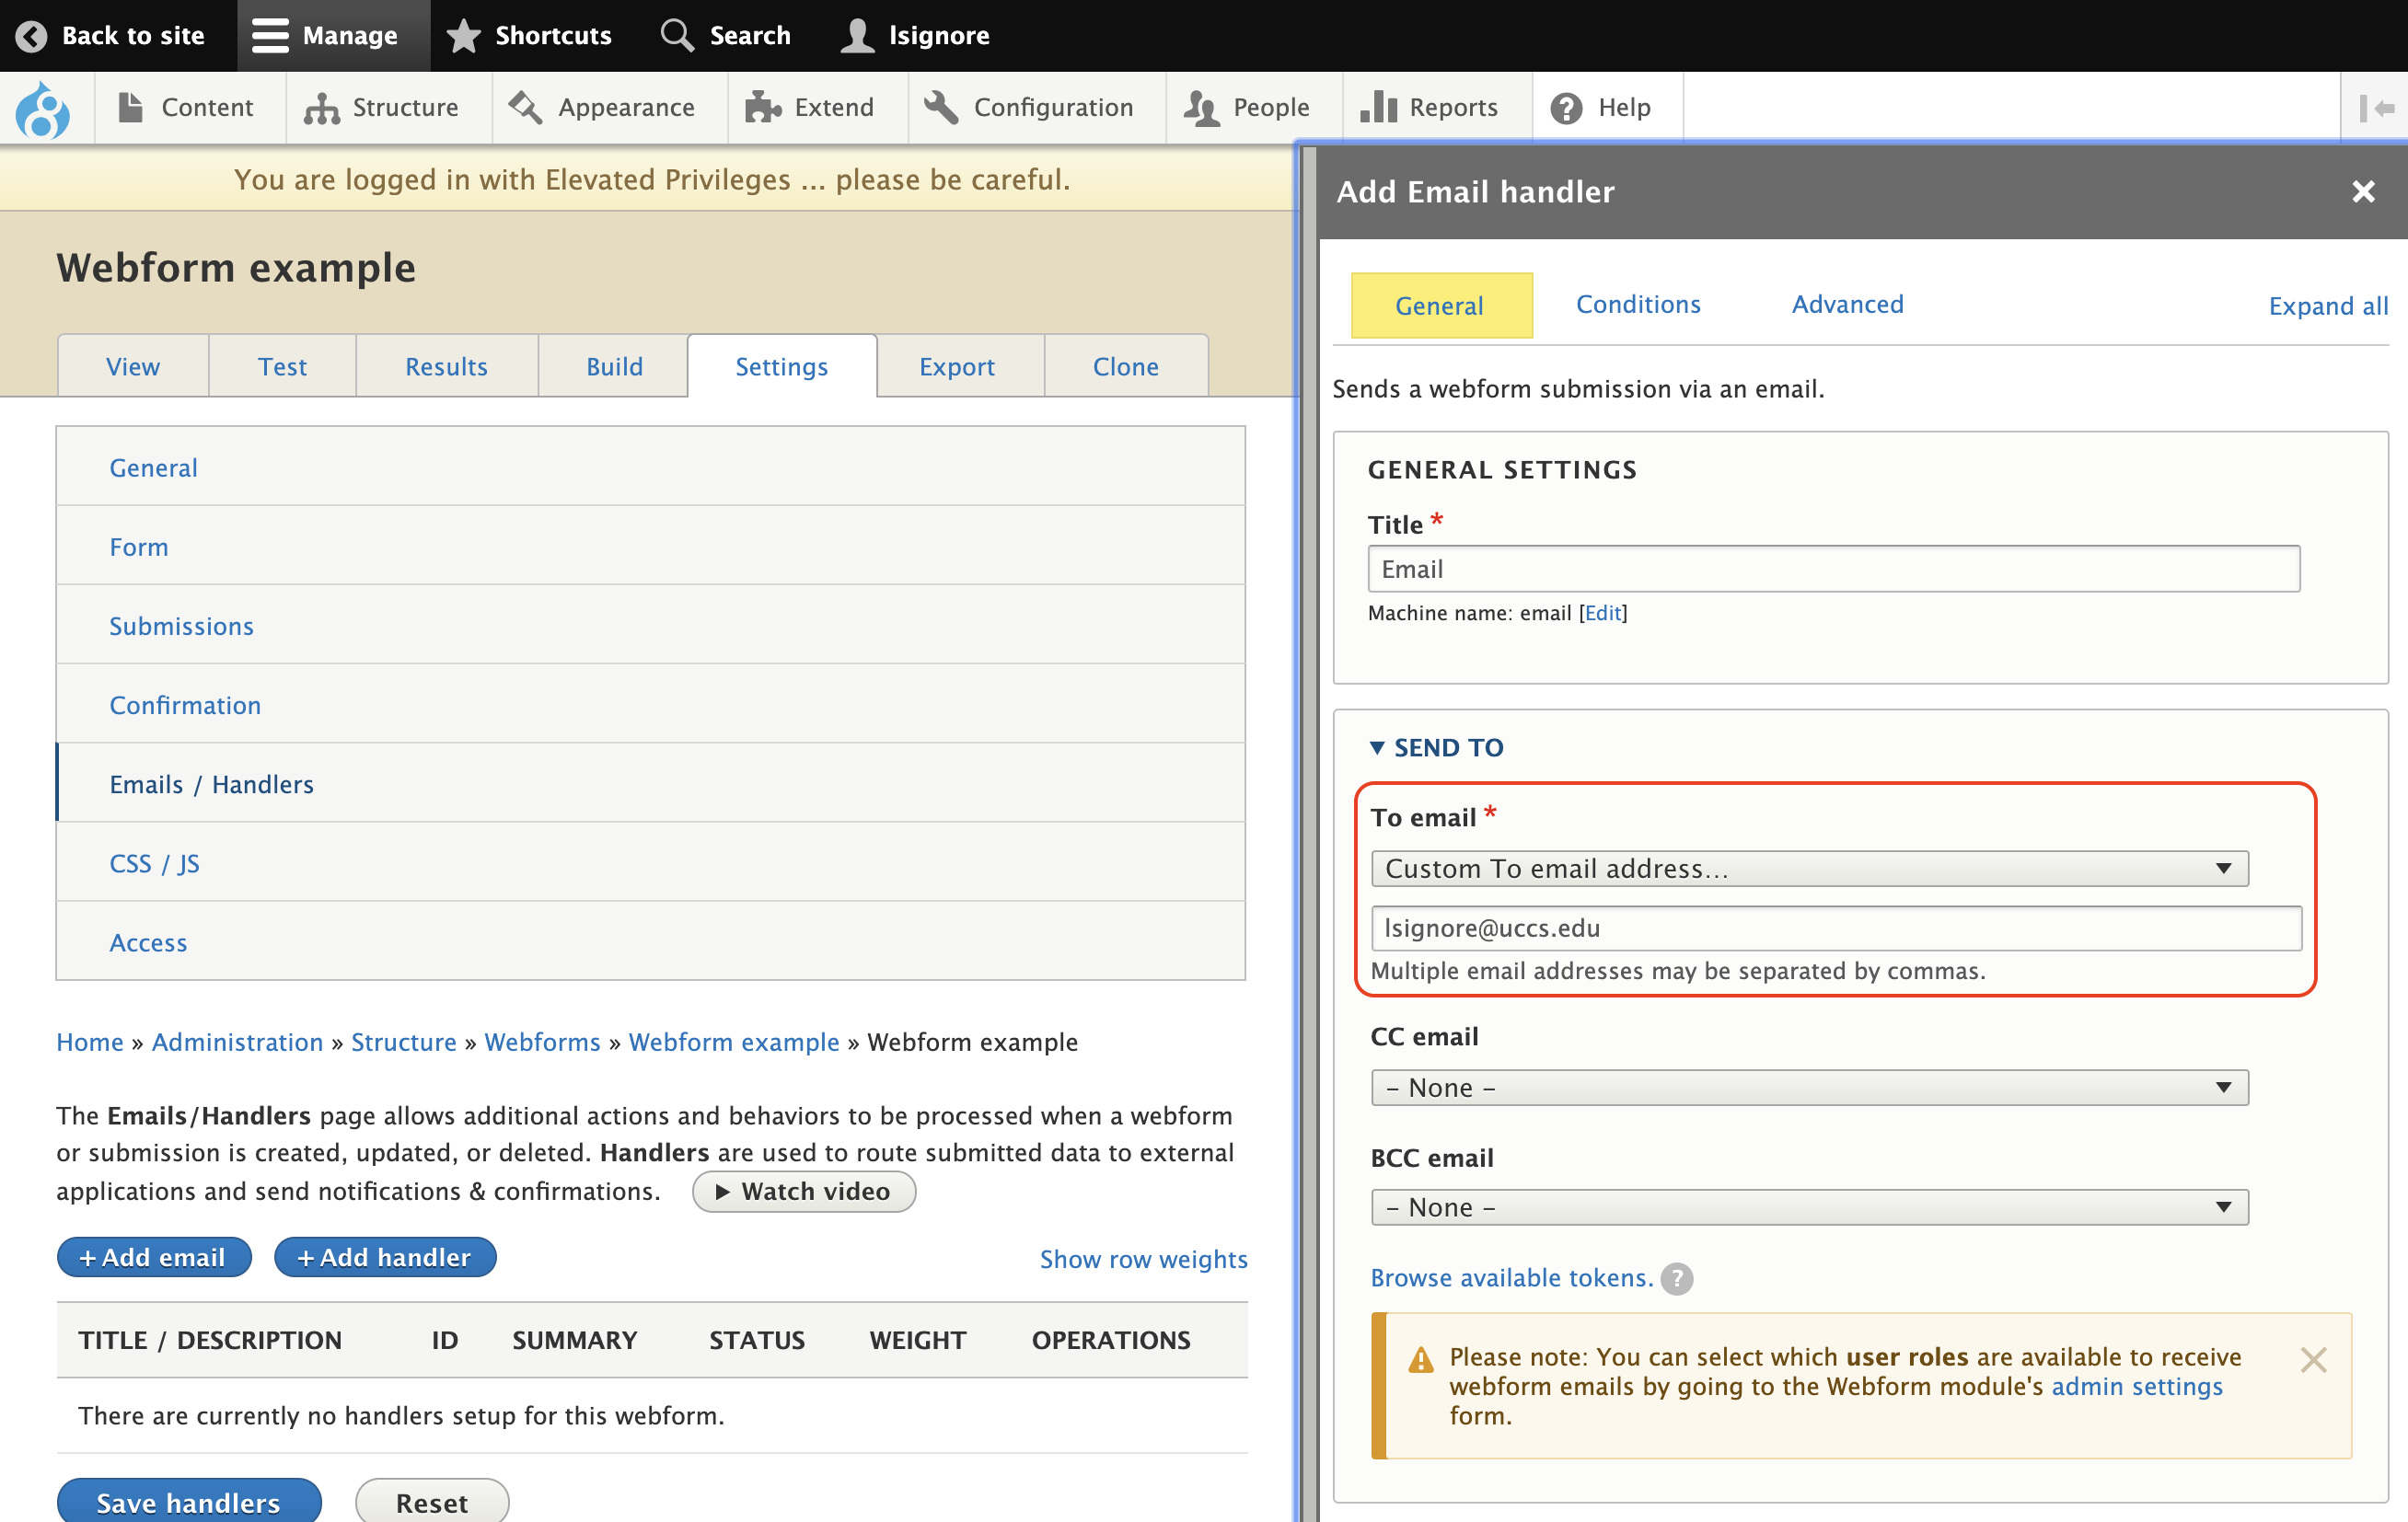The width and height of the screenshot is (2408, 1522).
Task: Go to Webform example breadcrumb link
Action: (x=733, y=1042)
